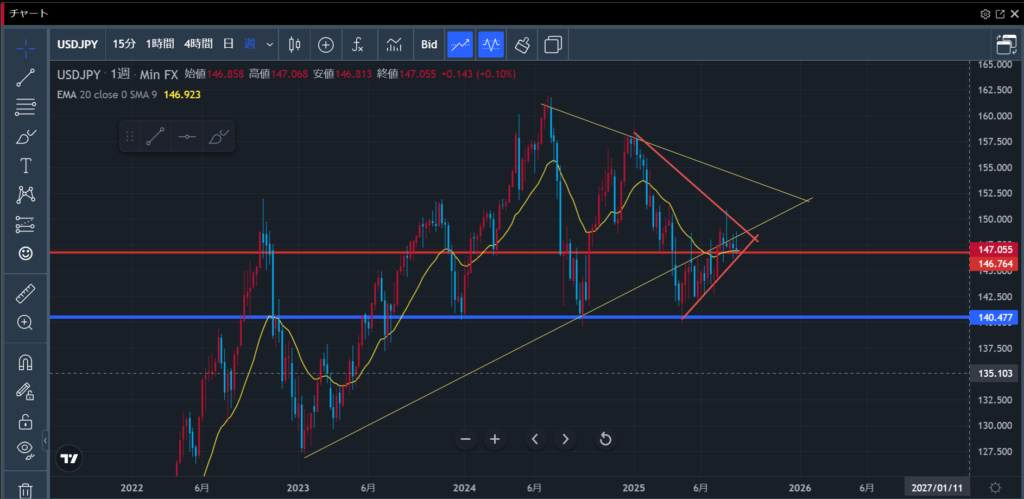1024x499 pixels.
Task: Open the pattern drawing tool
Action: click(x=25, y=195)
